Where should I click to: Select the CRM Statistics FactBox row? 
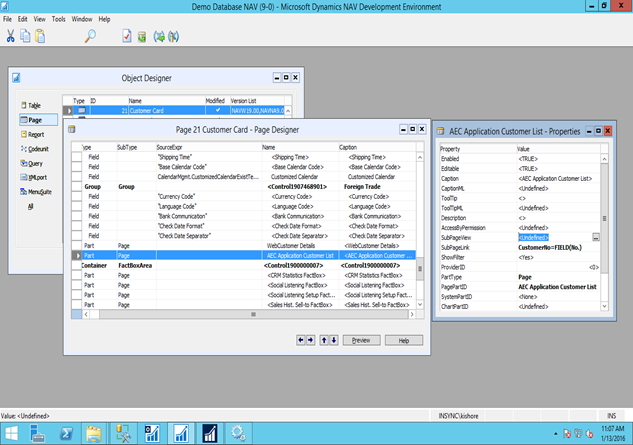(244, 275)
